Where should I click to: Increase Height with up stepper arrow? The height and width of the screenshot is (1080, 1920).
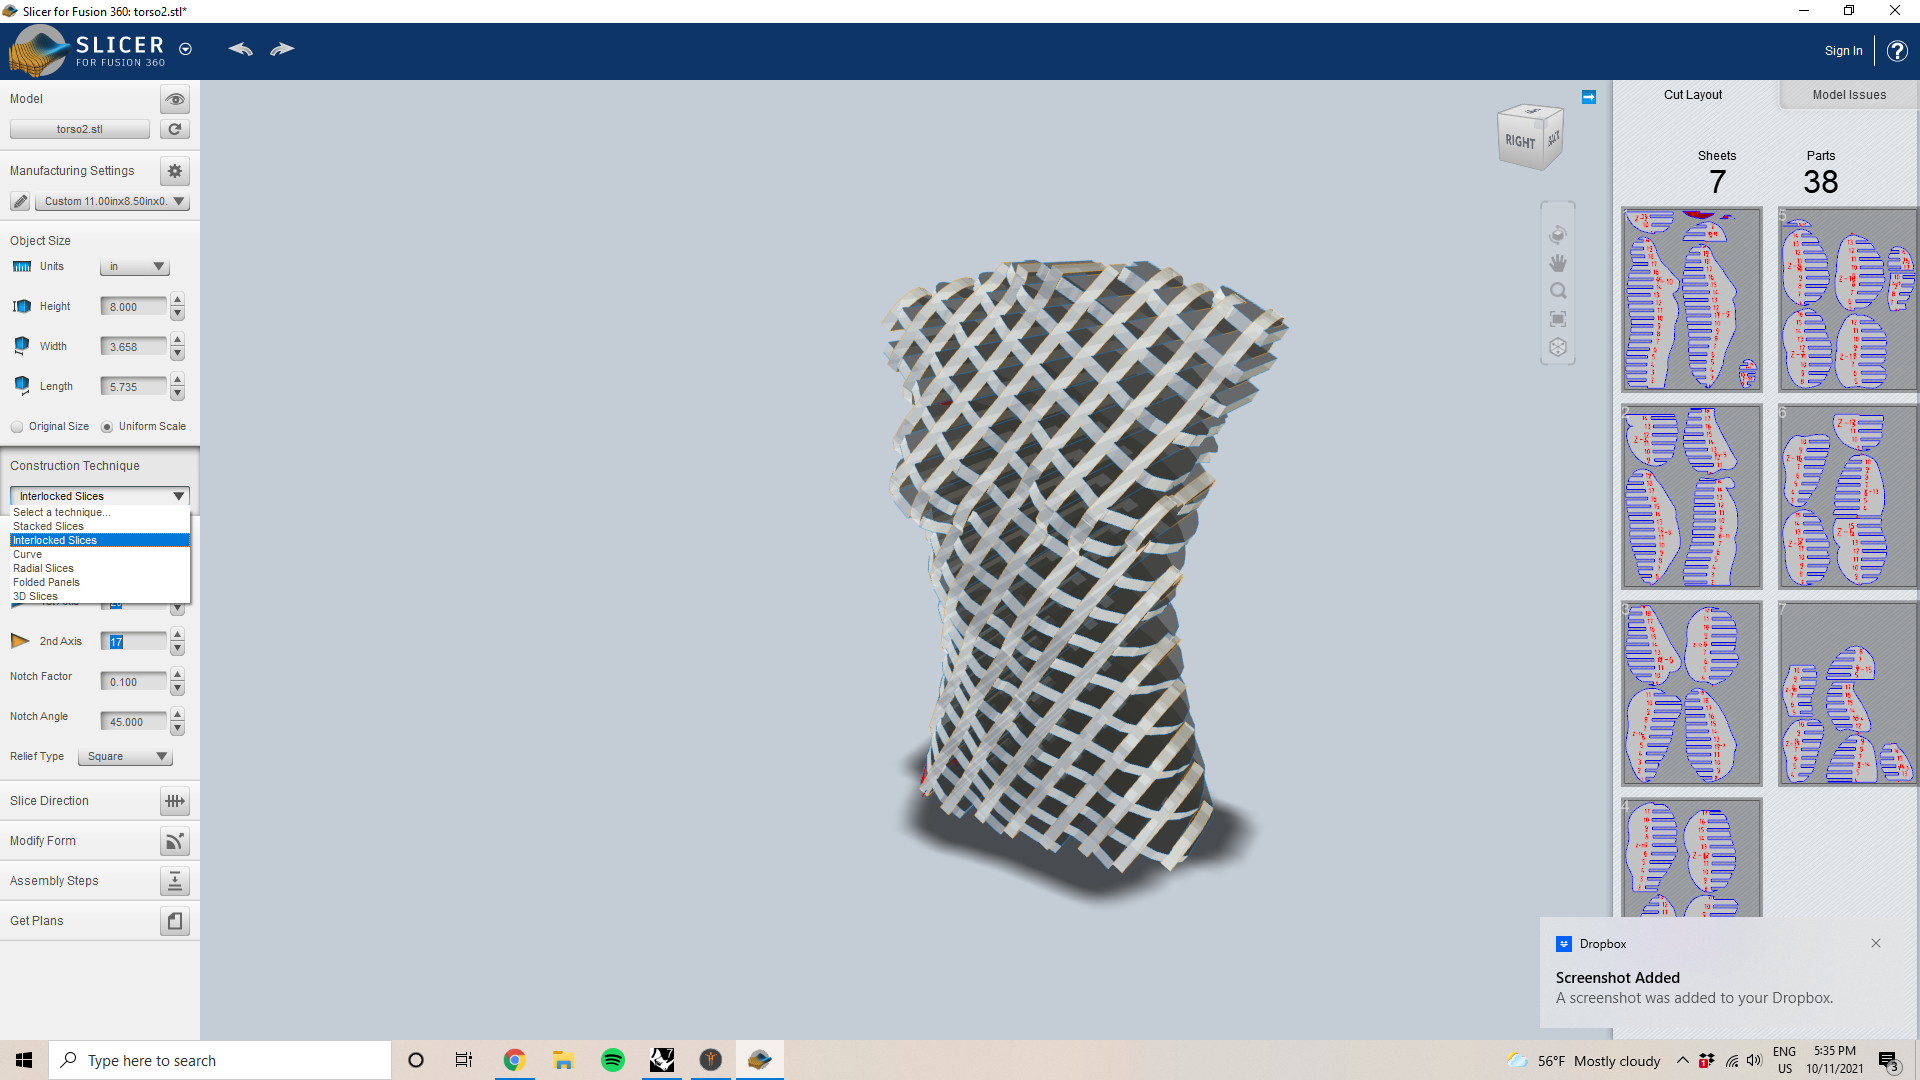pos(177,300)
